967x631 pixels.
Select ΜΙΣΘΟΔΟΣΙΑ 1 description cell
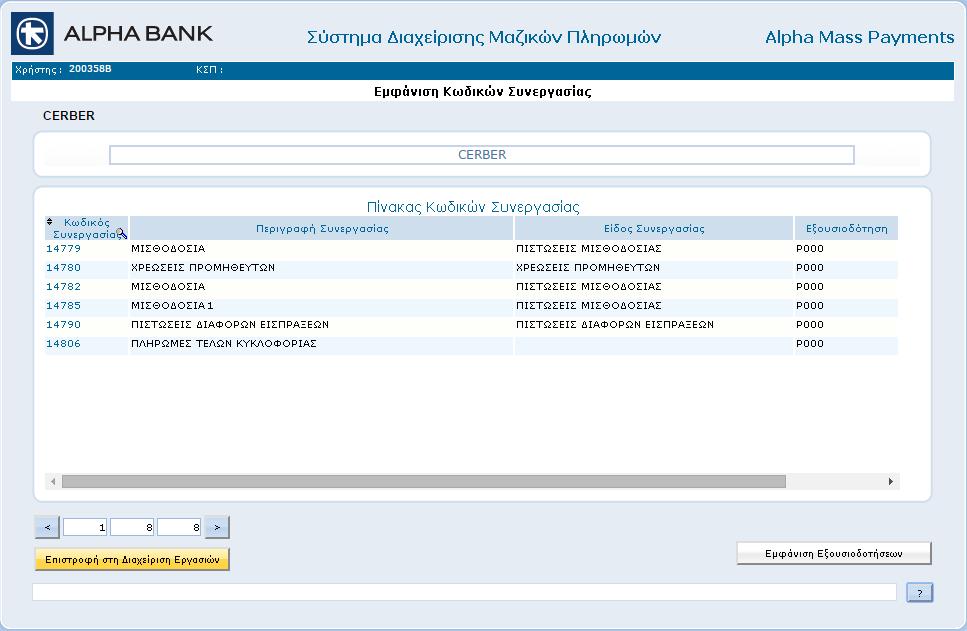(321, 306)
